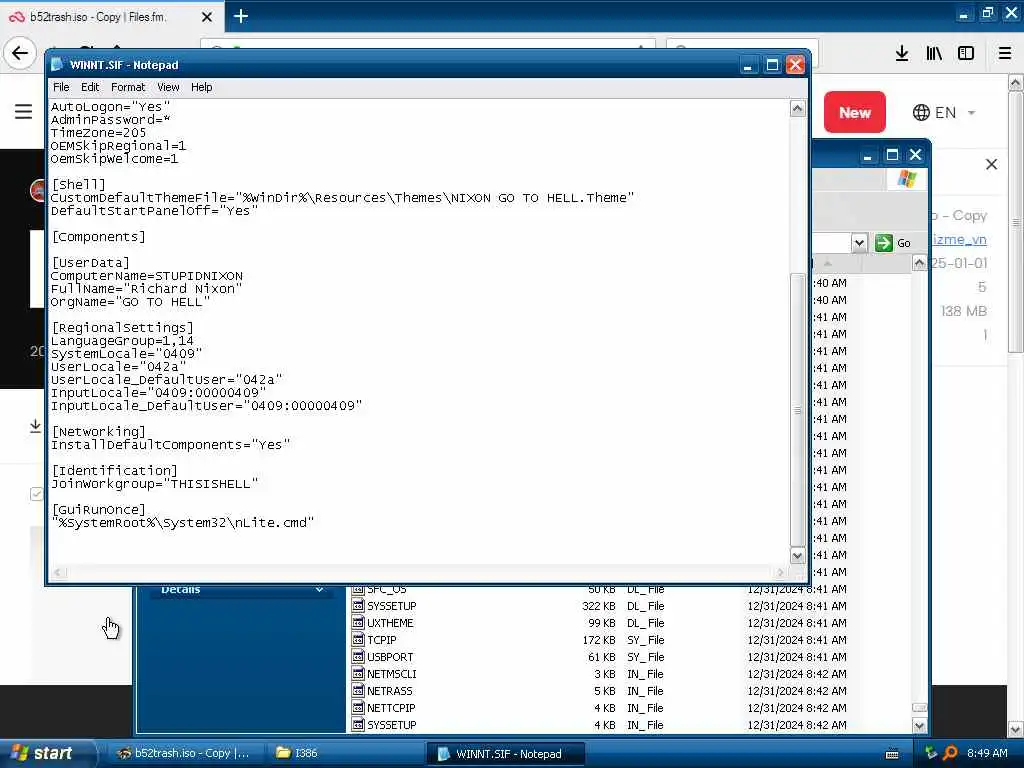Open browser hamburger menu
Viewport: 1024px width, 768px height.
click(x=1005, y=54)
